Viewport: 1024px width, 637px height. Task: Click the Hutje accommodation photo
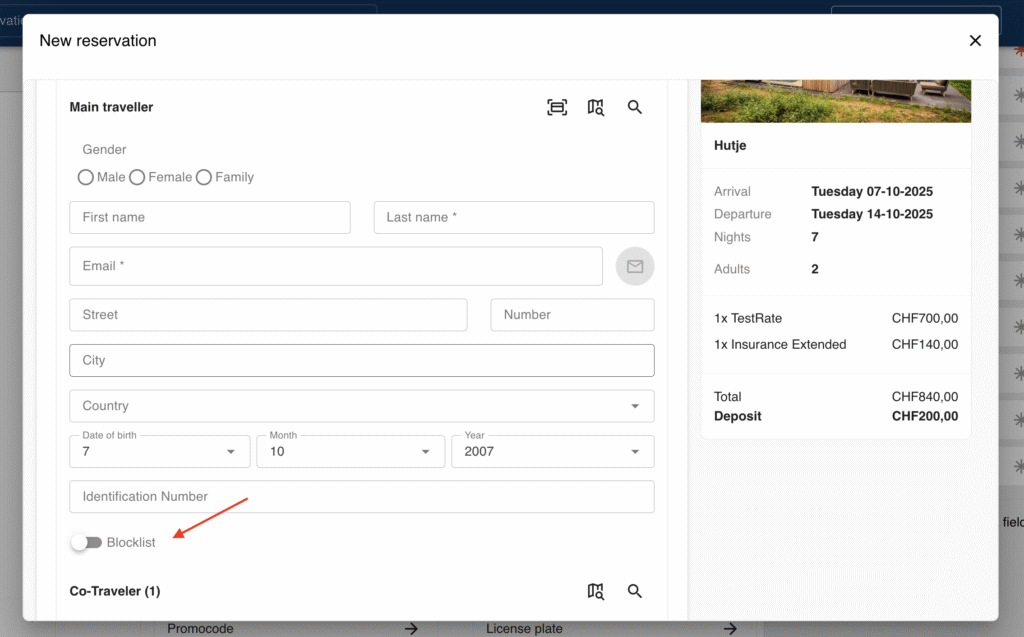[x=835, y=100]
